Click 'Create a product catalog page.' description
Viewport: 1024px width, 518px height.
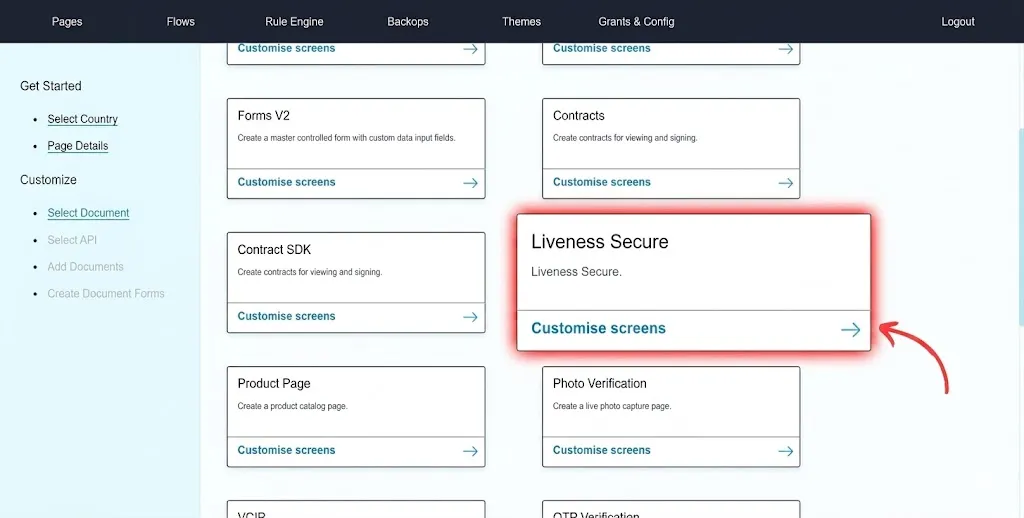293,406
